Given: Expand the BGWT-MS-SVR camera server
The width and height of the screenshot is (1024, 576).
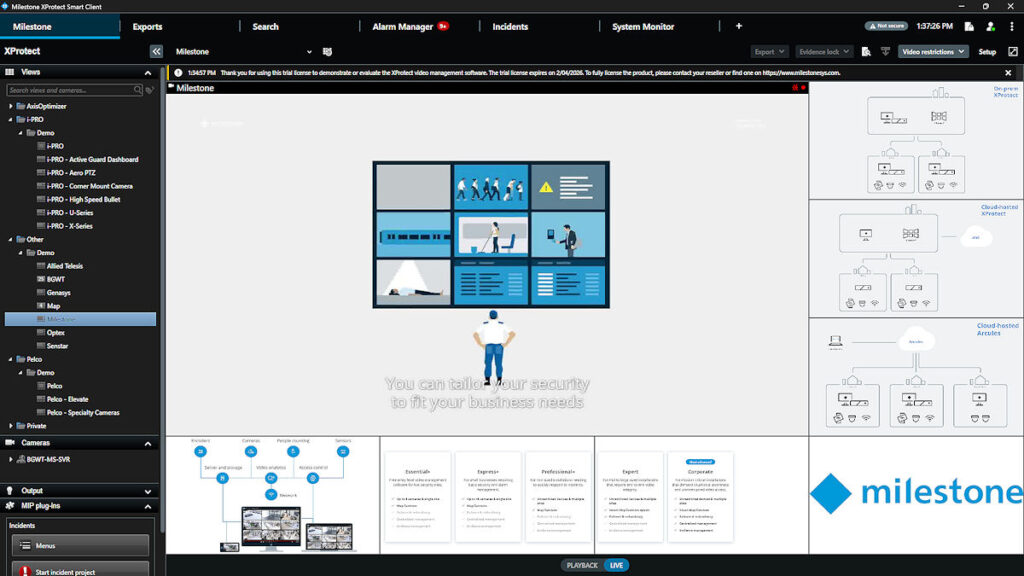Looking at the screenshot, I should 11,460.
